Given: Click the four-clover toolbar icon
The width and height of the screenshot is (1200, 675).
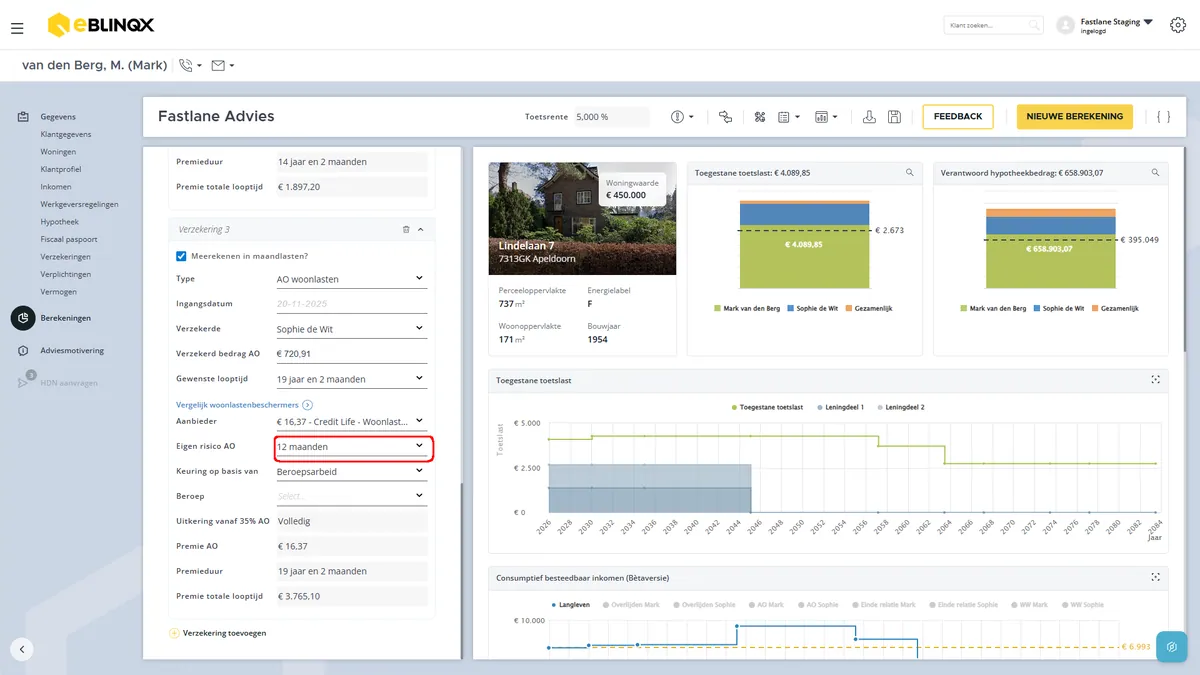Looking at the screenshot, I should pos(760,117).
